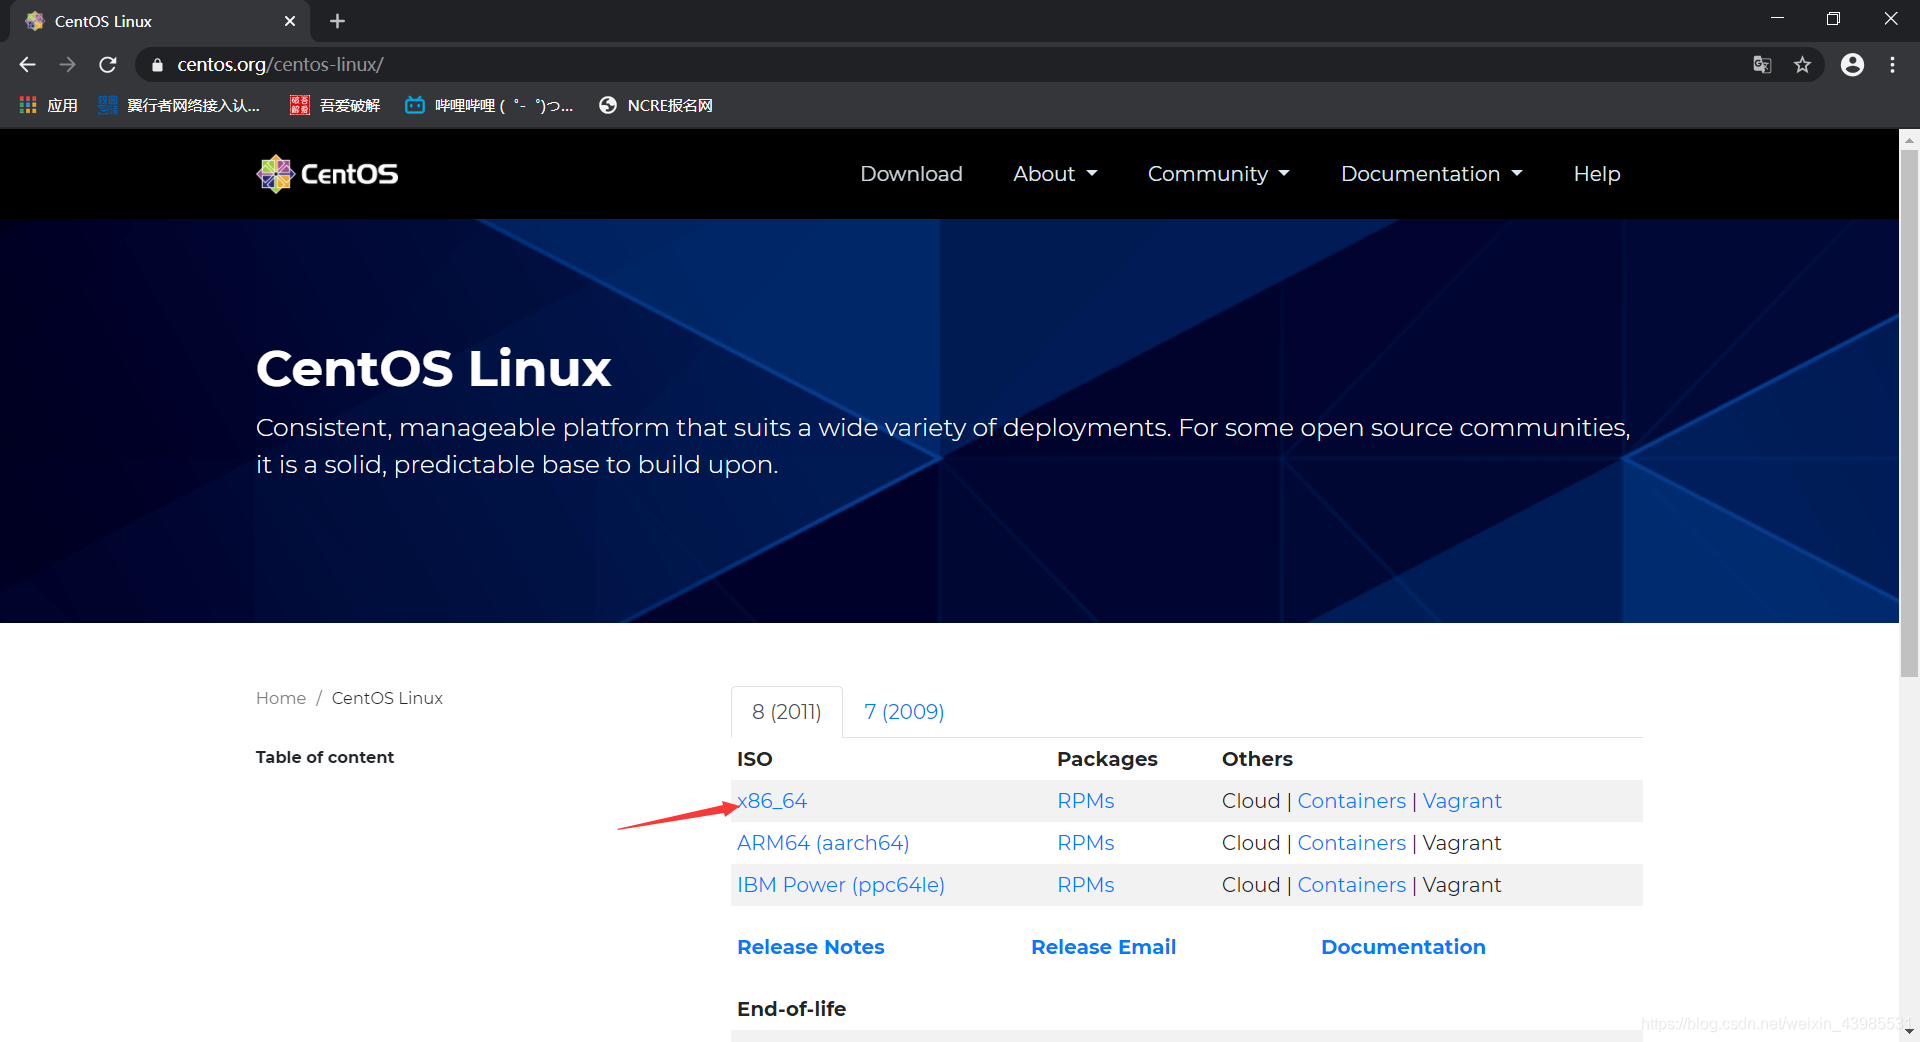Image resolution: width=1920 pixels, height=1042 pixels.
Task: Open the Chrome profile avatar
Action: pos(1852,65)
